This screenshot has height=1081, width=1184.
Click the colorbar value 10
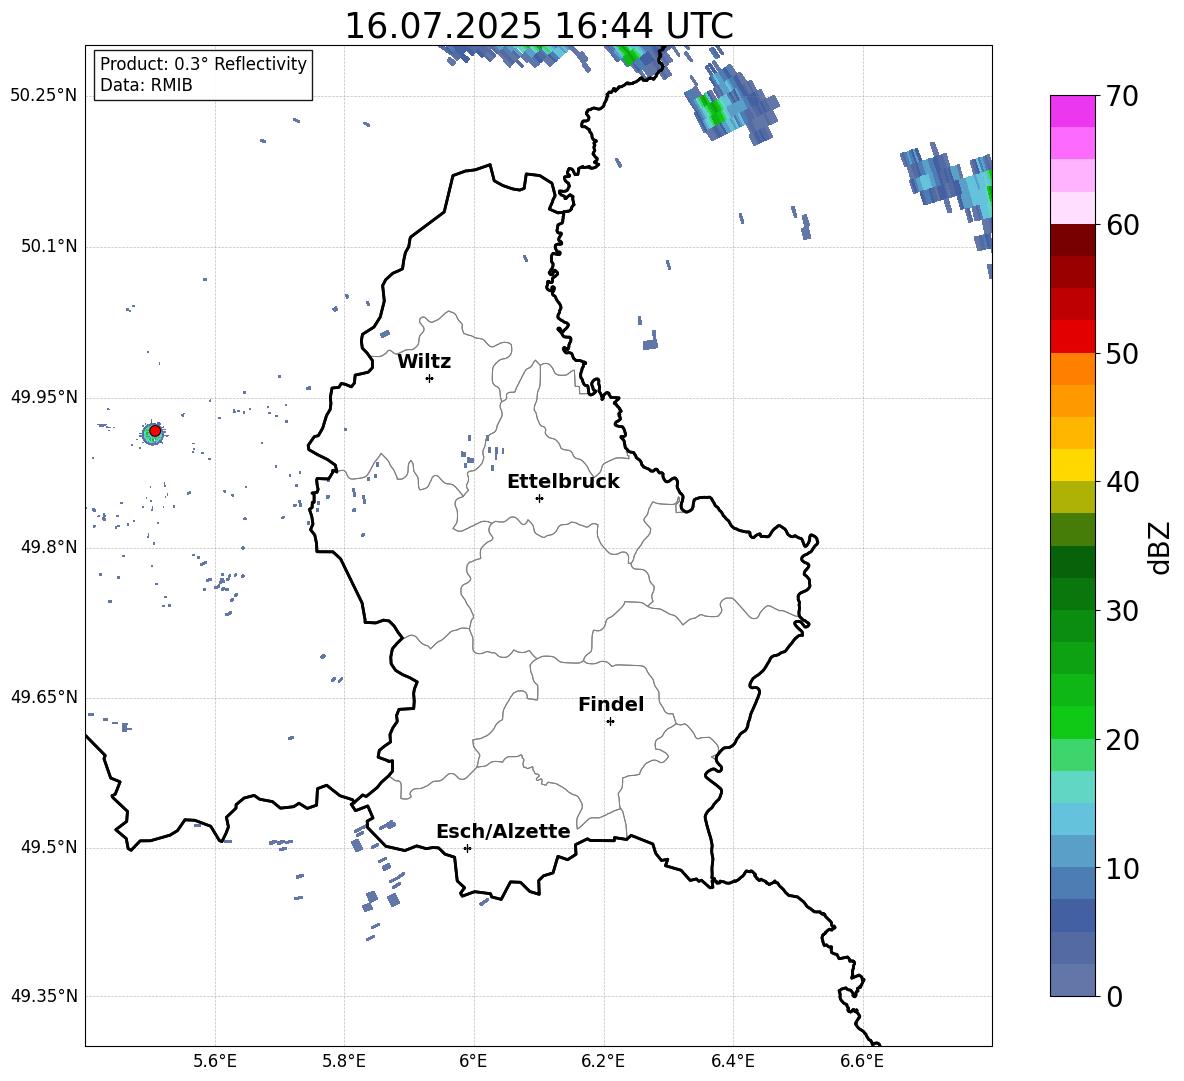[x=1122, y=868]
